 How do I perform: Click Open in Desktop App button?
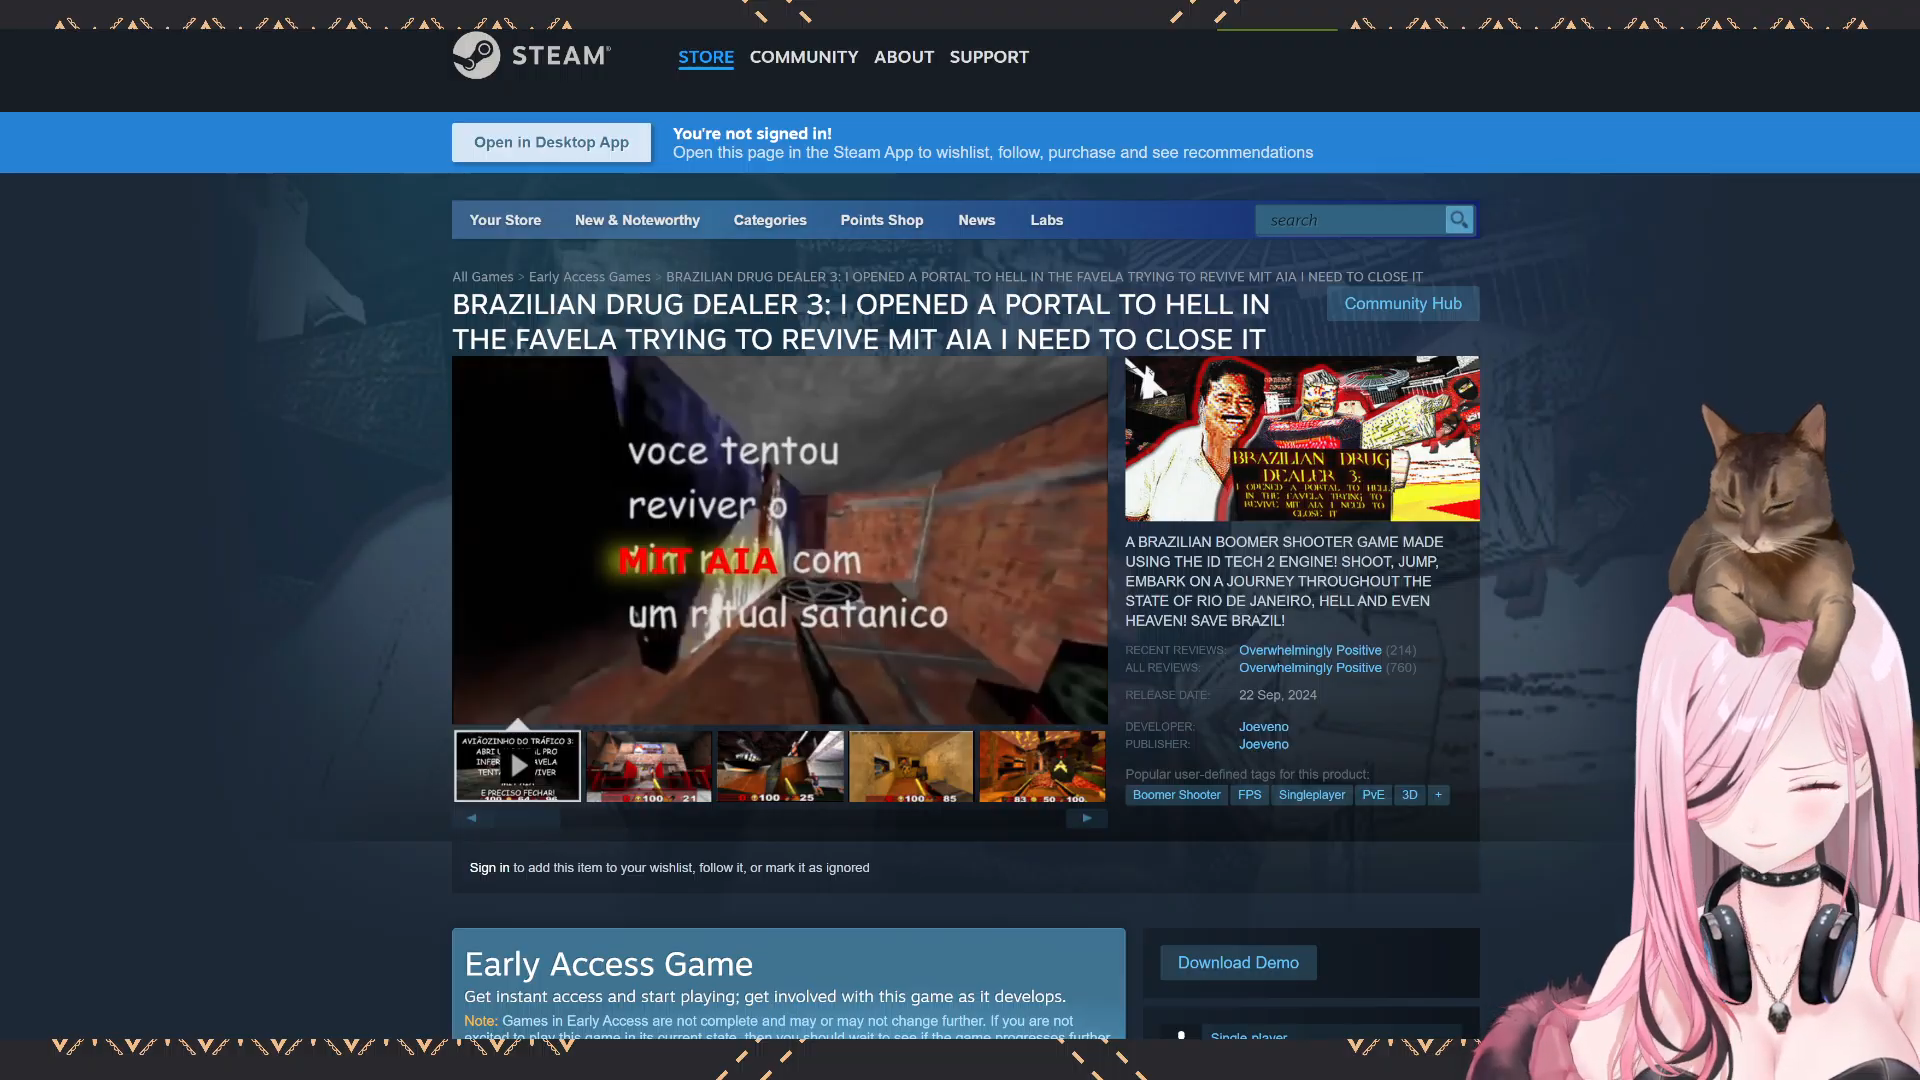coord(551,142)
